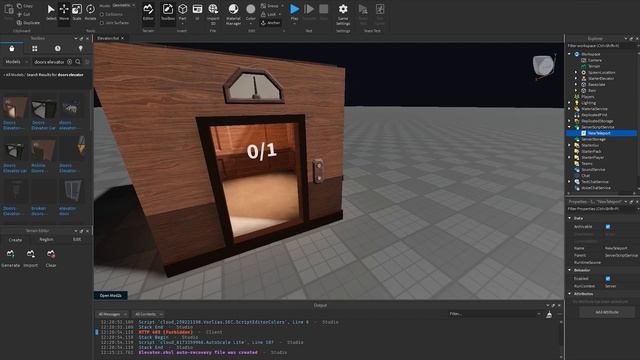Toggle Anchor on the selection

[271, 23]
